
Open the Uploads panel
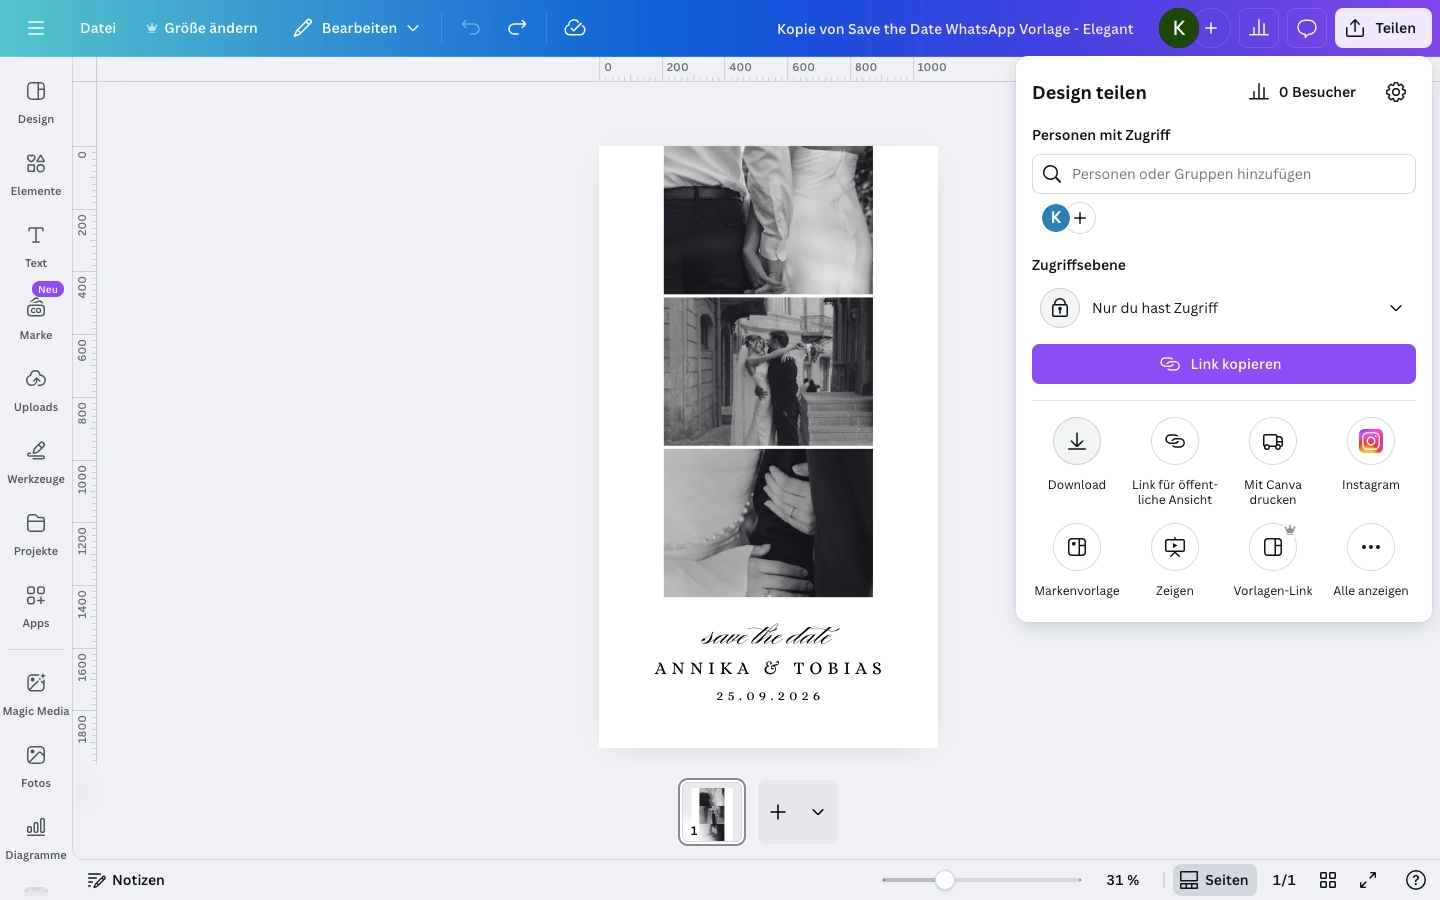(x=36, y=391)
